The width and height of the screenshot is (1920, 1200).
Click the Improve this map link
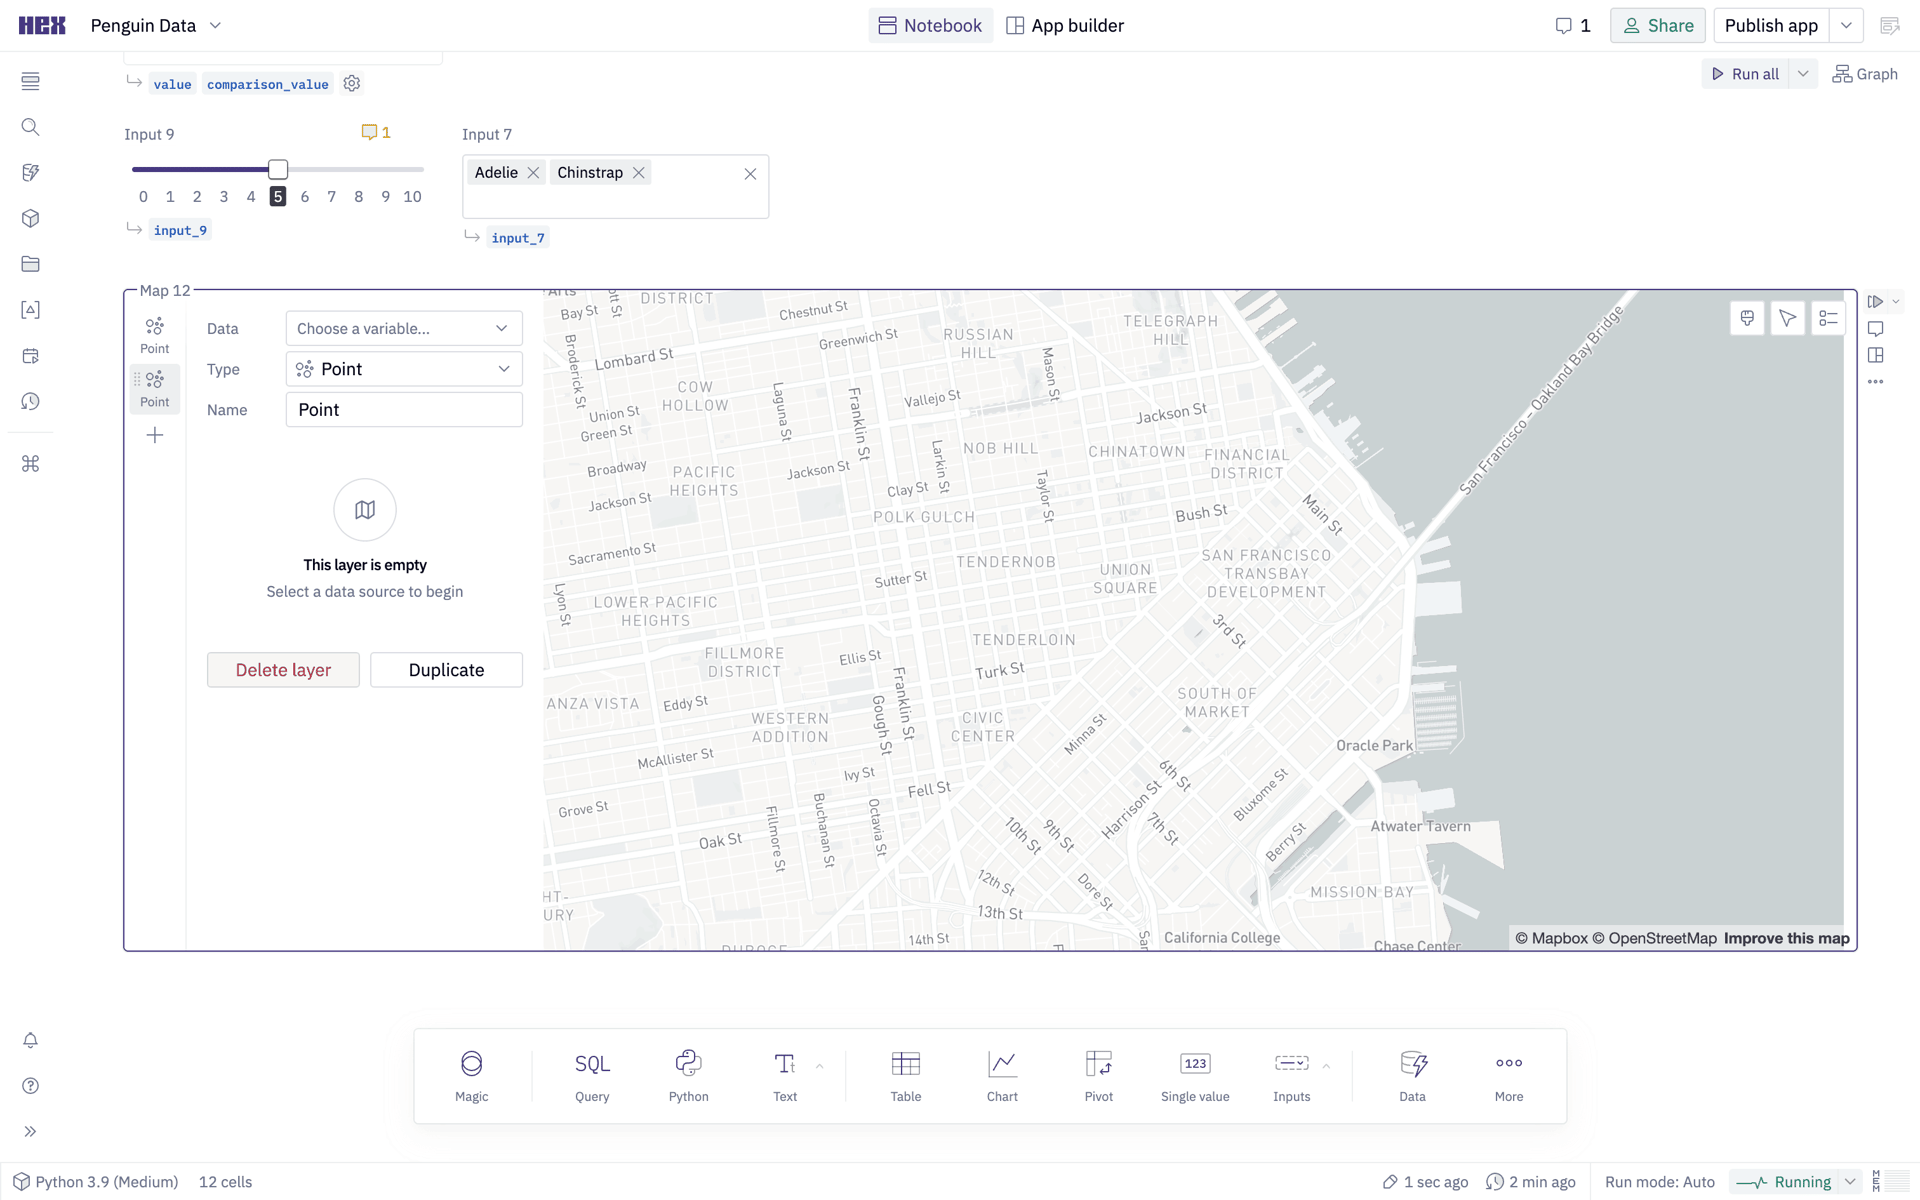pos(1786,938)
